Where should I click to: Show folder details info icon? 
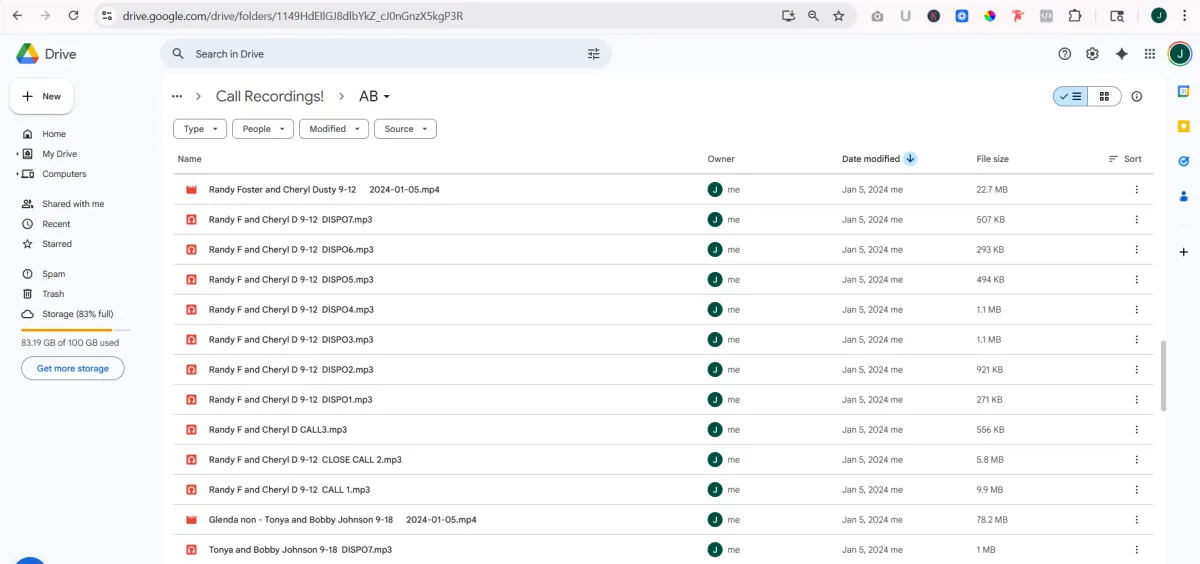coord(1136,97)
